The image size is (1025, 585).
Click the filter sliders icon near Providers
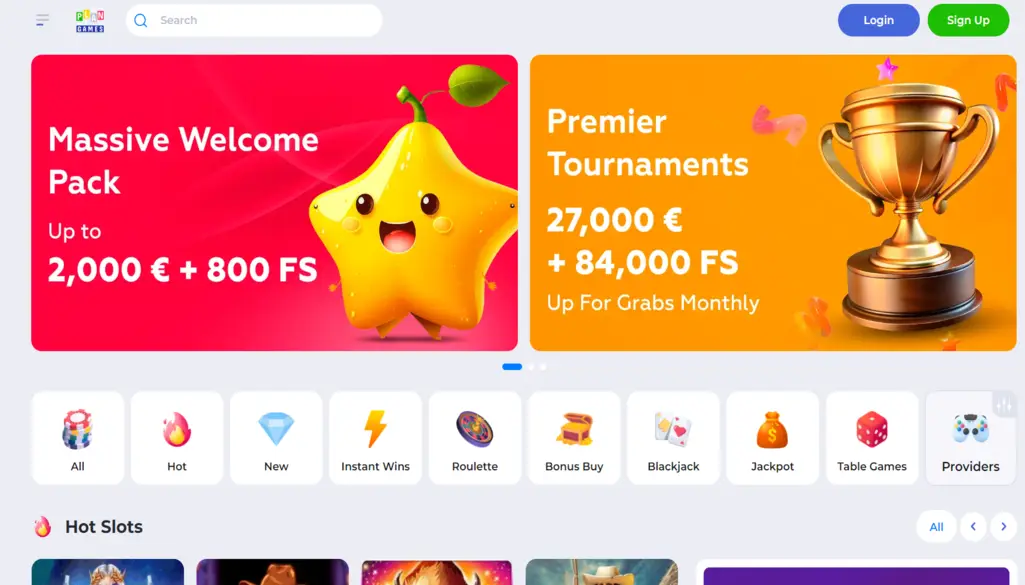[1004, 405]
